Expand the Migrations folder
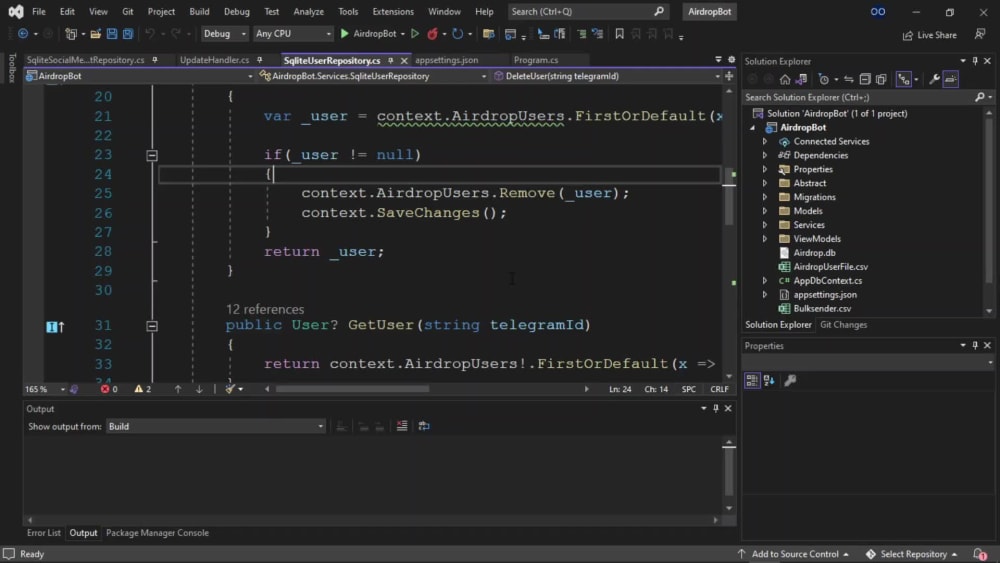 pyautogui.click(x=765, y=197)
